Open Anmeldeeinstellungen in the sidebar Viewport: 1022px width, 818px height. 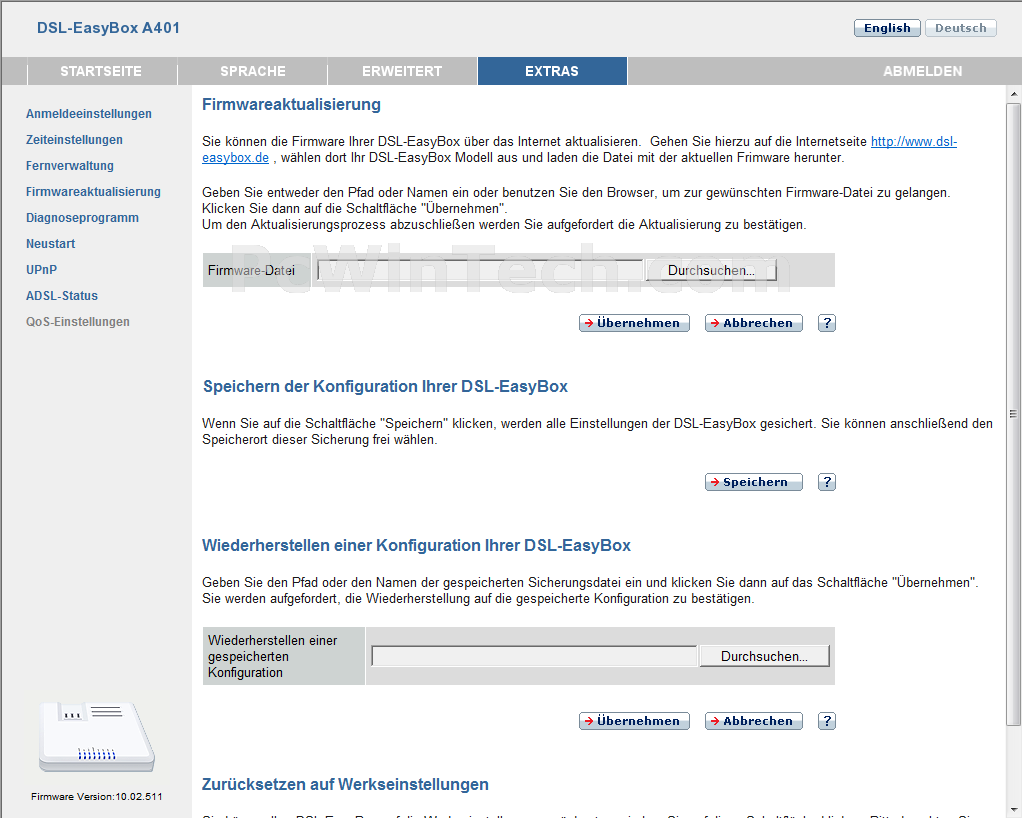tap(89, 113)
